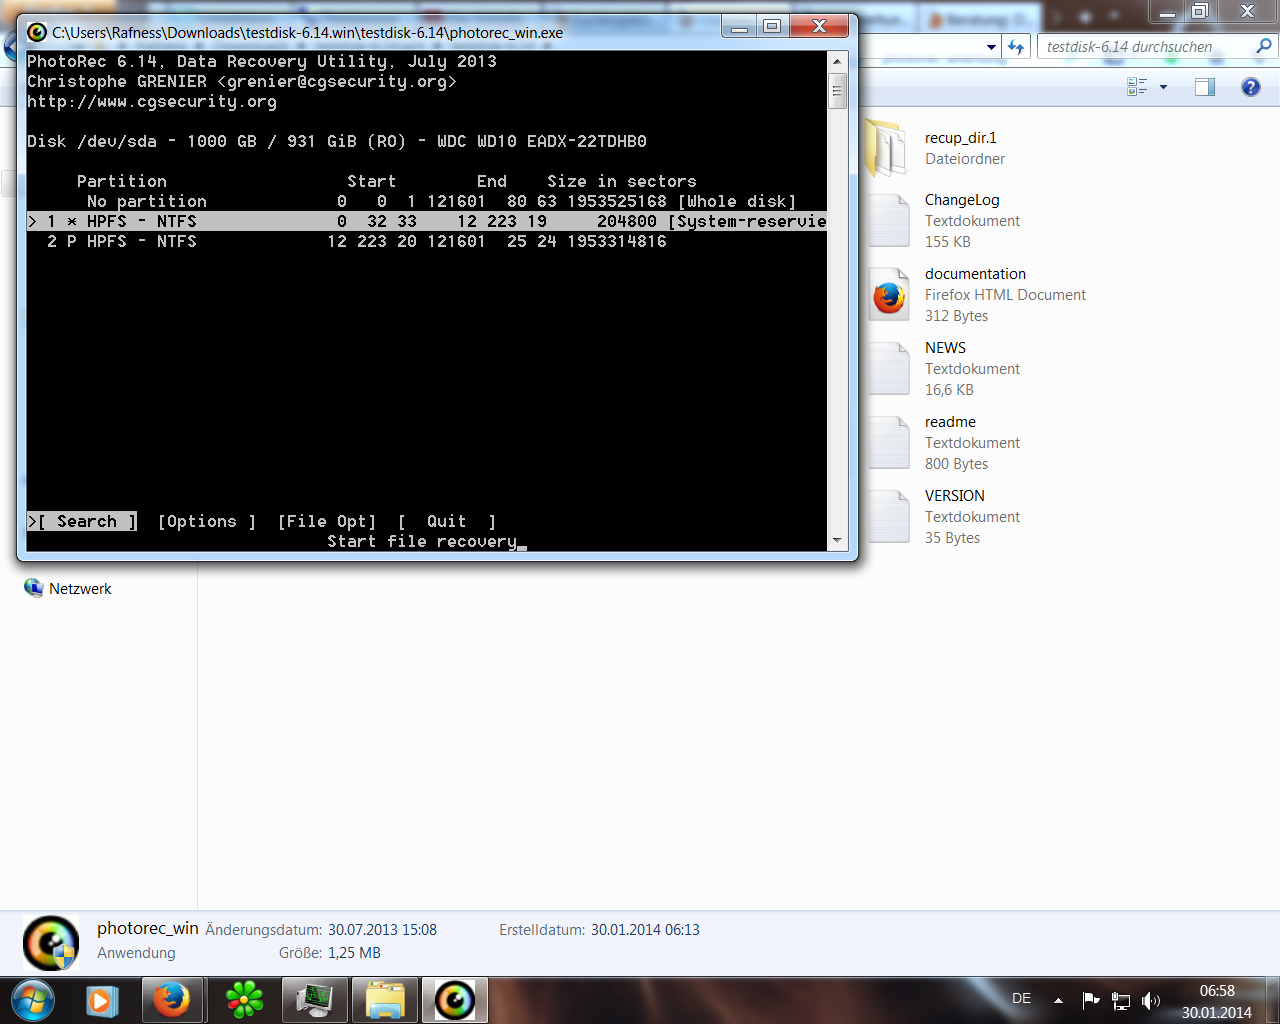Open the address bar history dropdown
Screen dimensions: 1280x1024
(992, 47)
